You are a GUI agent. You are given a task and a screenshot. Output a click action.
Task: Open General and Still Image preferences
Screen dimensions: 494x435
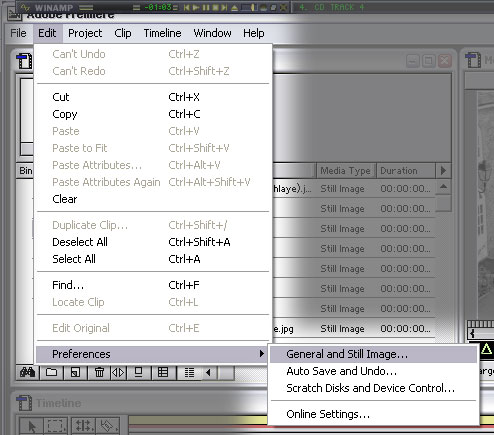pyautogui.click(x=373, y=354)
